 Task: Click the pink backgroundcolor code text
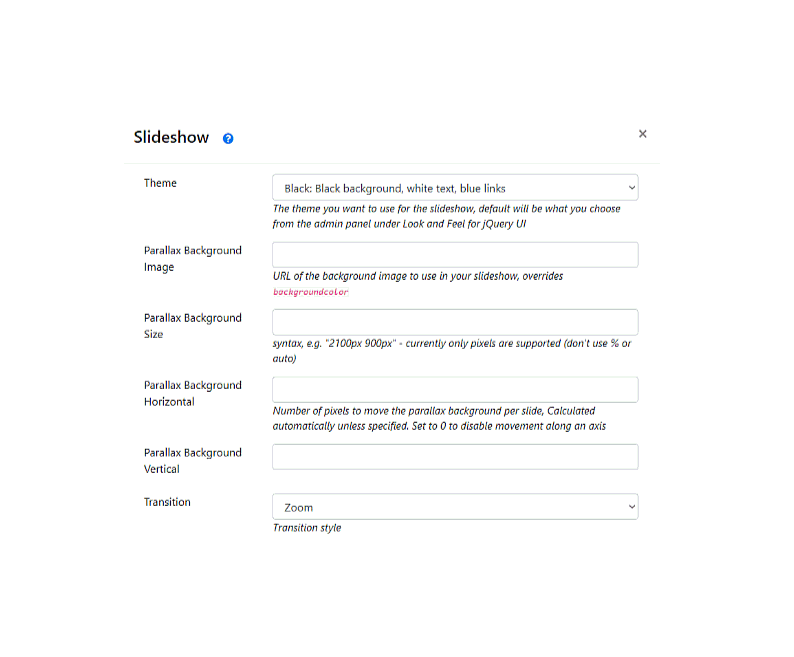310,292
